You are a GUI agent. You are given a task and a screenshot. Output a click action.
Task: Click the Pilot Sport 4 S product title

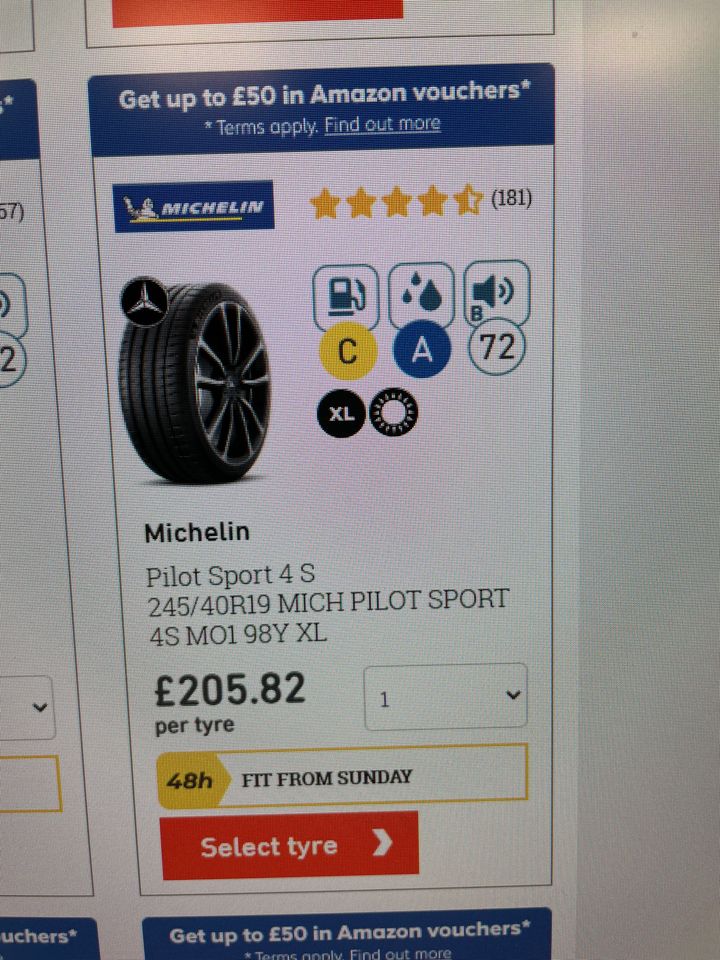click(x=230, y=575)
